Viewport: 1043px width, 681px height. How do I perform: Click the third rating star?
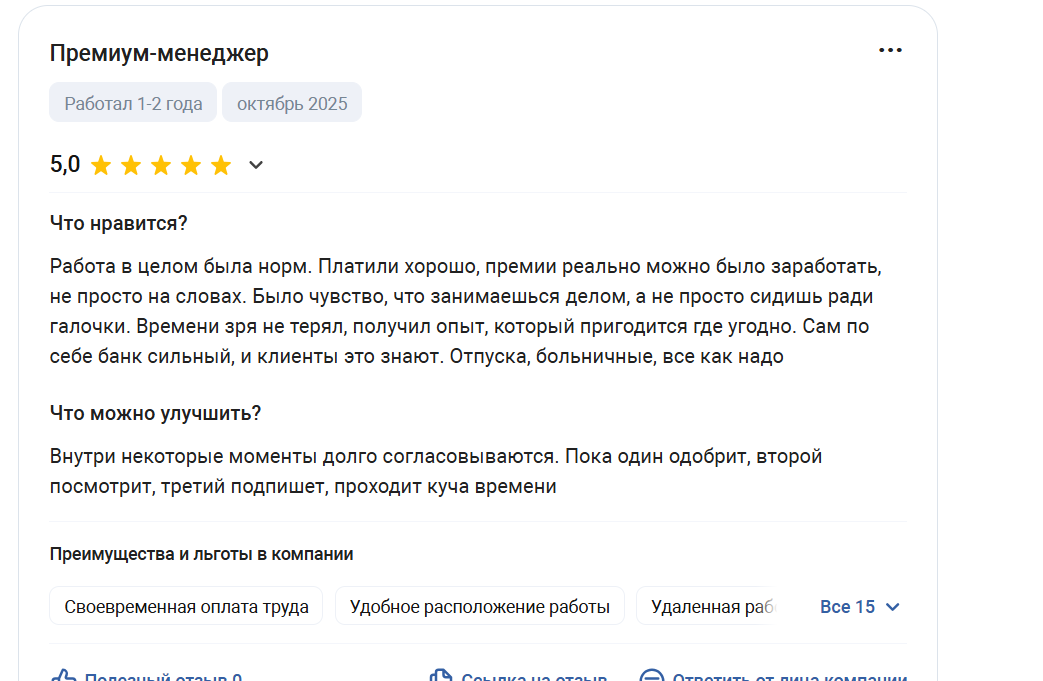(x=161, y=166)
